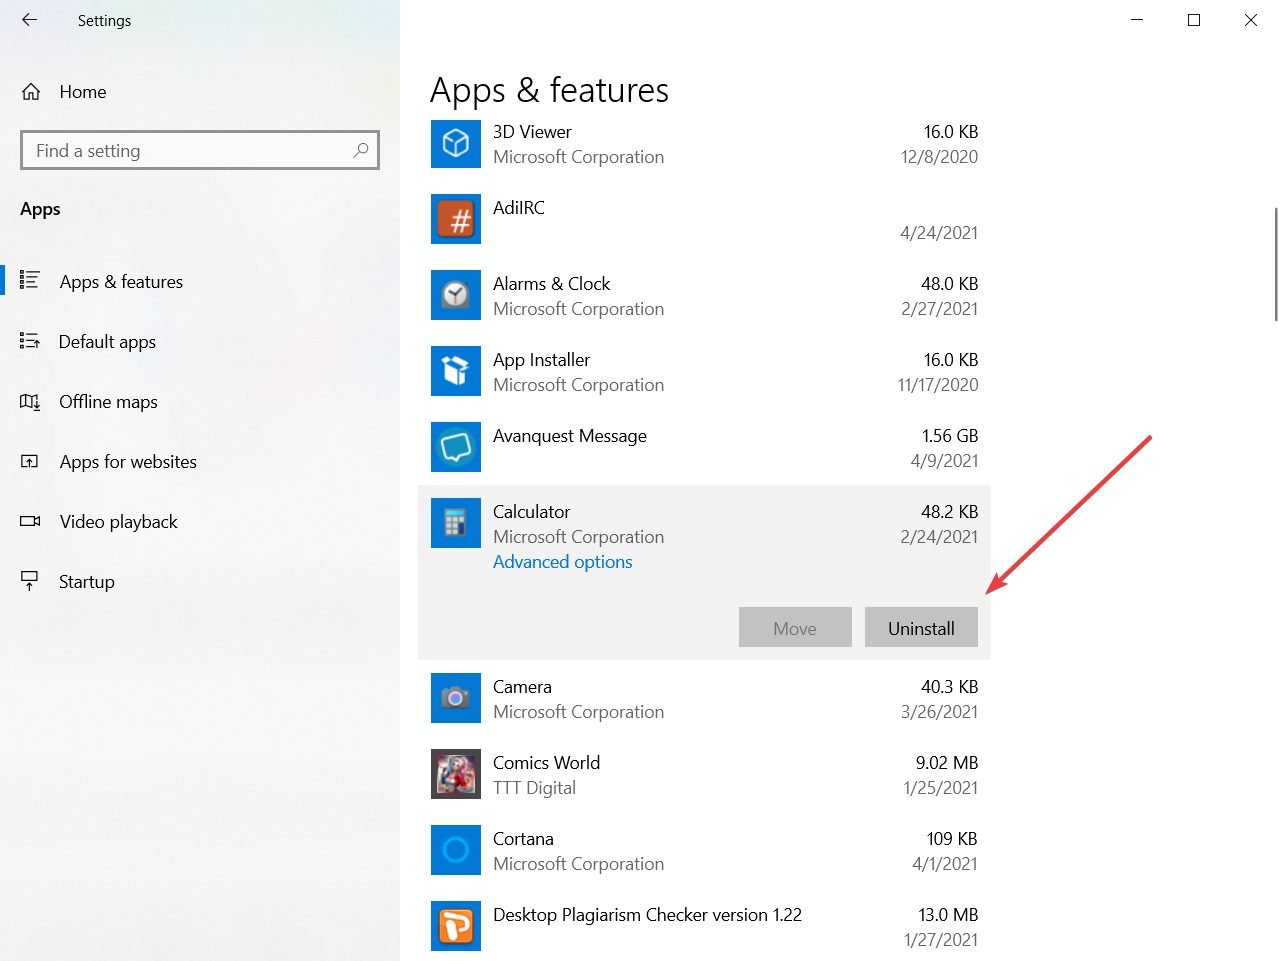Click the Video playback camera icon
This screenshot has height=961, width=1280.
tap(30, 521)
